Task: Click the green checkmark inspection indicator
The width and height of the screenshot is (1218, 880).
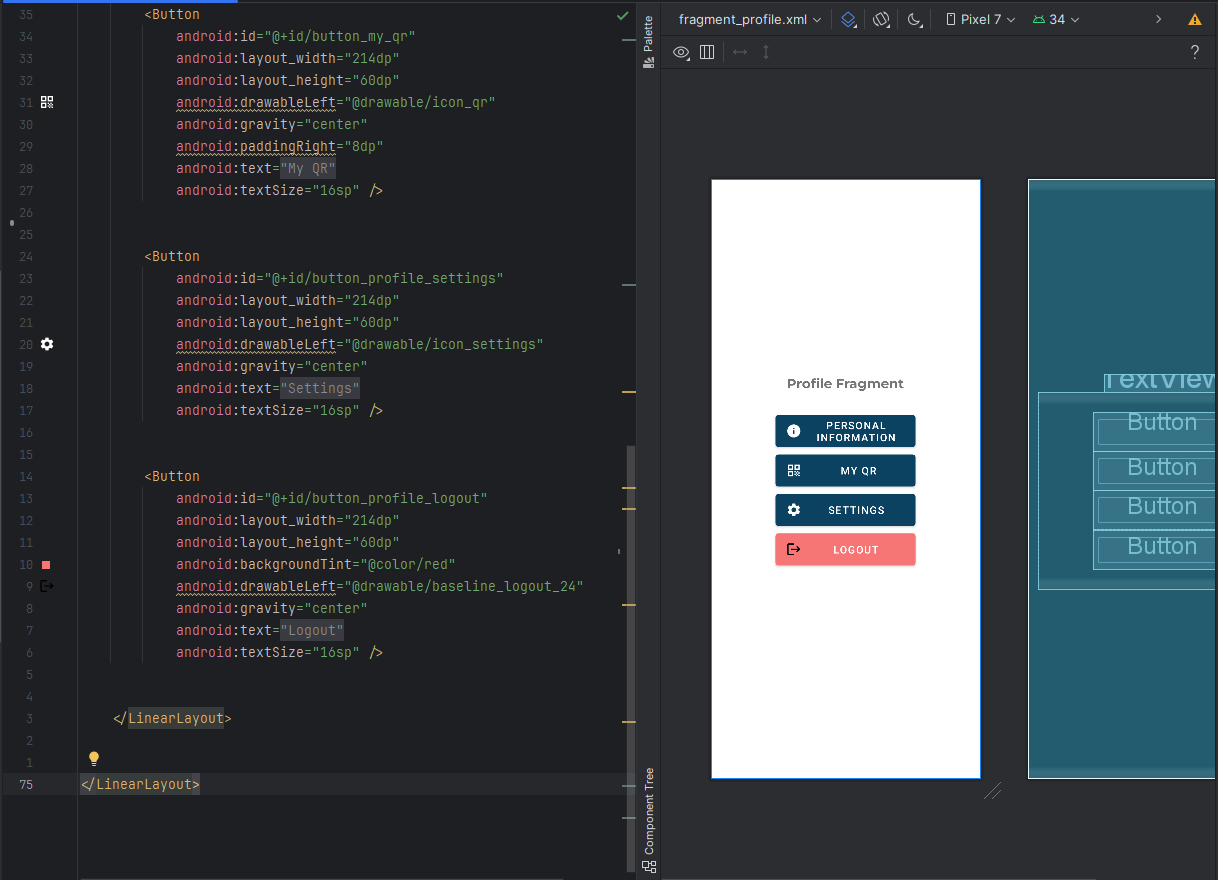Action: click(x=622, y=15)
